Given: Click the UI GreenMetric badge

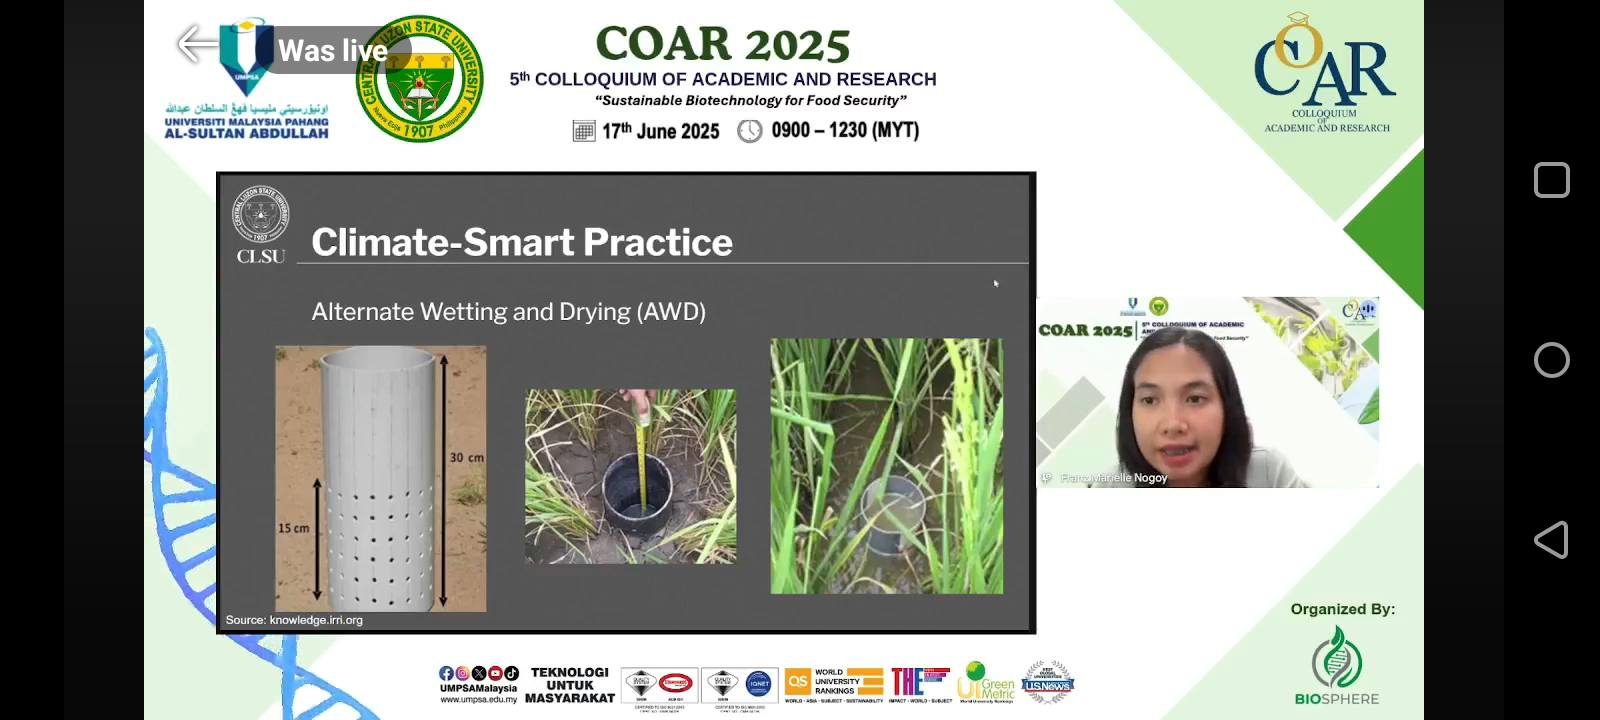Looking at the screenshot, I should pos(985,682).
